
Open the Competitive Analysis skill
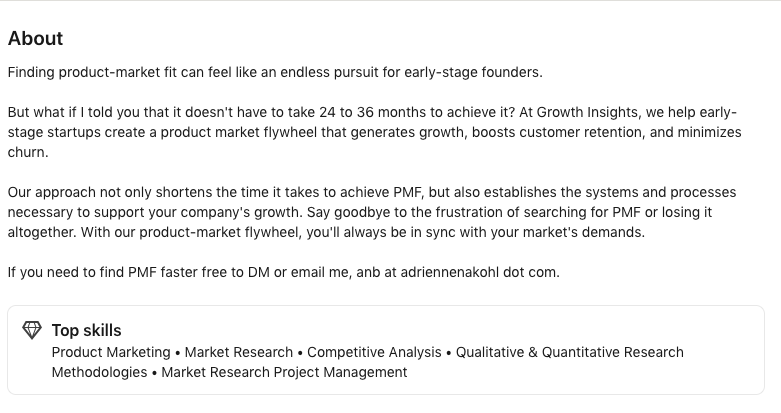coord(374,352)
